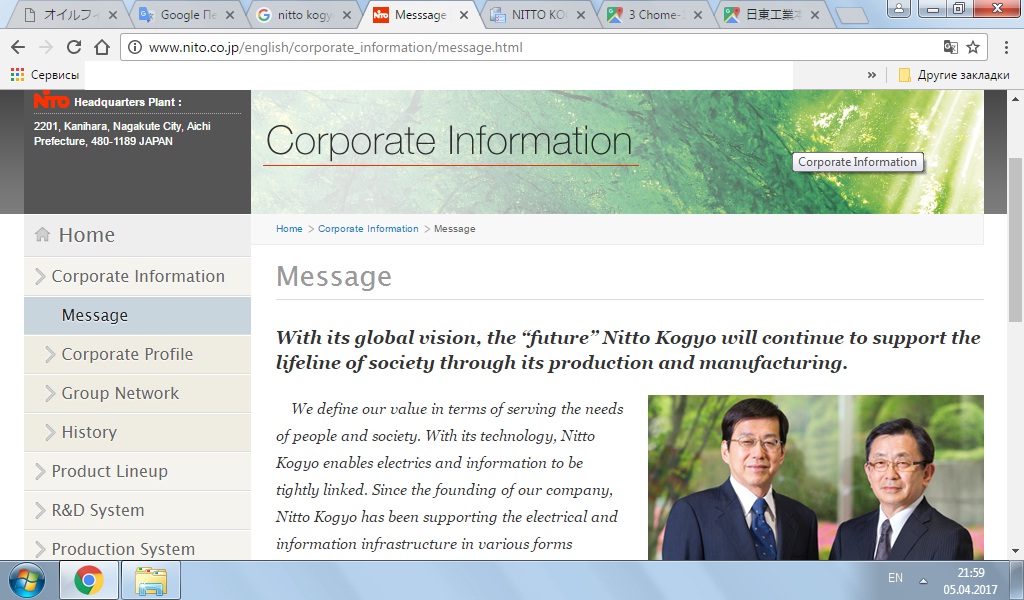The width and height of the screenshot is (1024, 600).
Task: Open Product Lineup in the sidebar
Action: 137,471
